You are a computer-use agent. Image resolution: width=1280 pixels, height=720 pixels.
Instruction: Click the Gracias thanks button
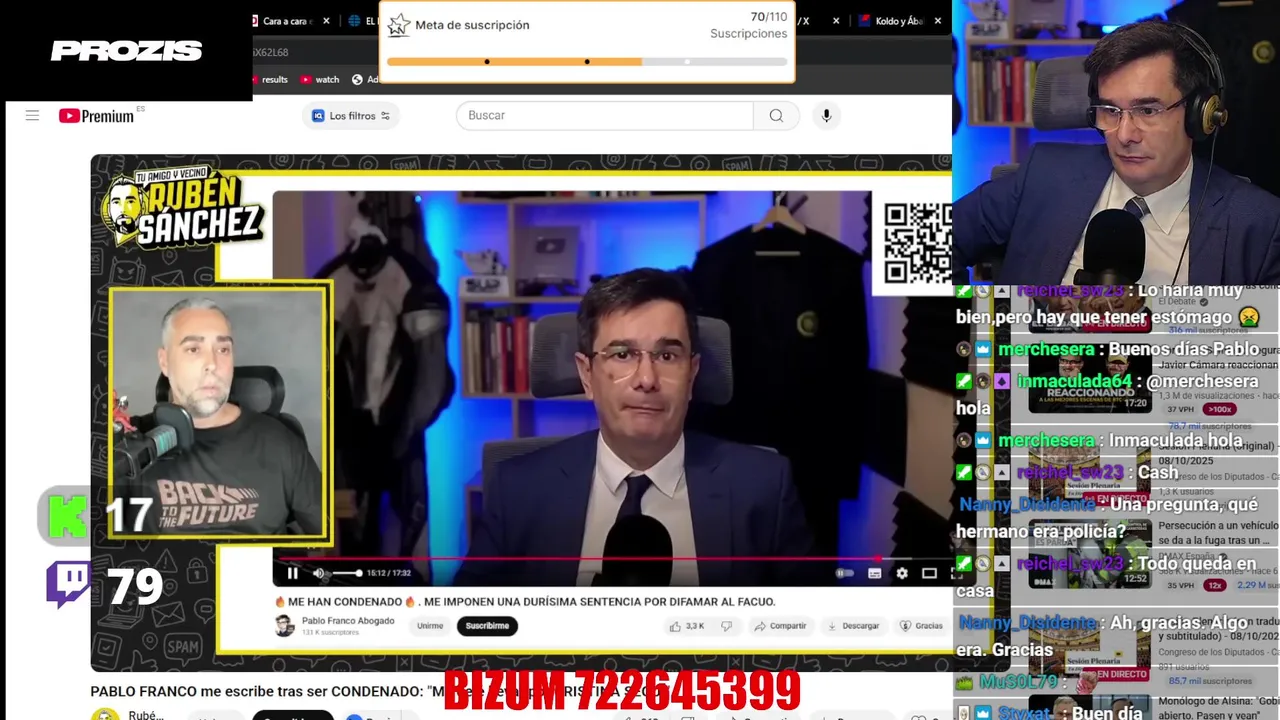(x=921, y=626)
